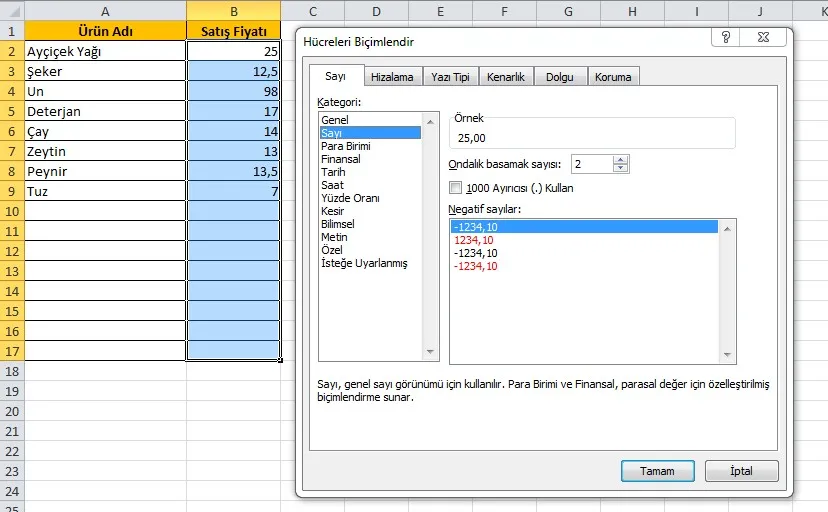Switch to the Koruma tab

pyautogui.click(x=612, y=77)
